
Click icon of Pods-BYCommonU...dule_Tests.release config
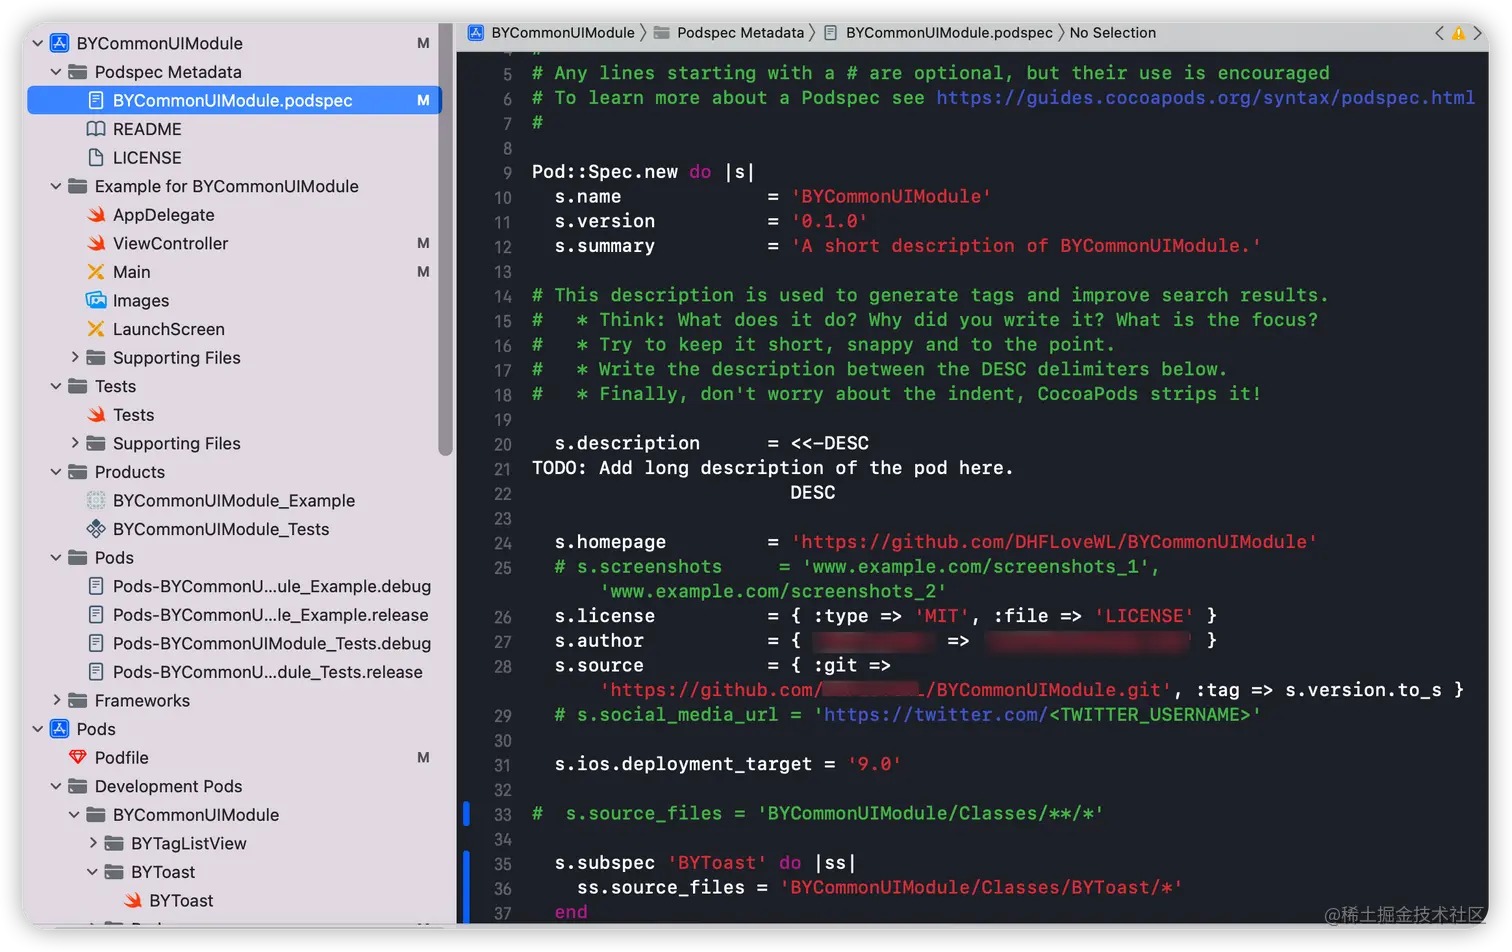(96, 672)
